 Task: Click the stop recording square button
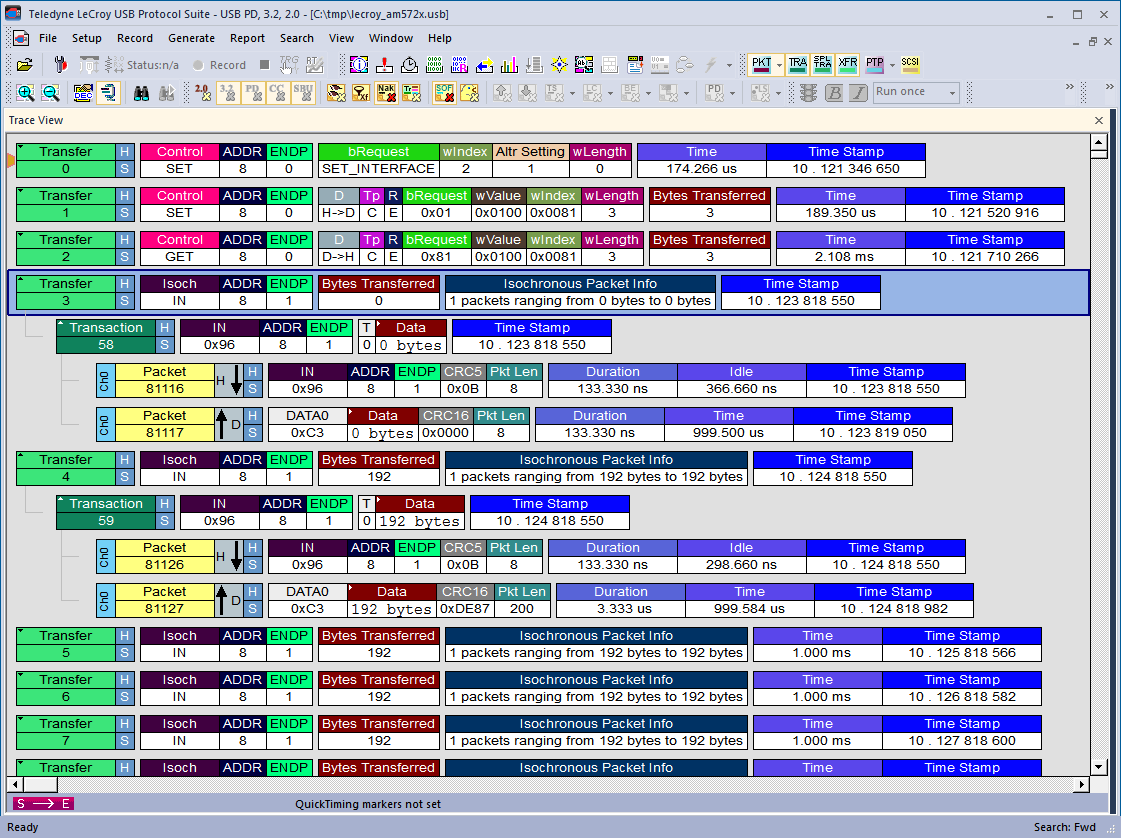(264, 65)
